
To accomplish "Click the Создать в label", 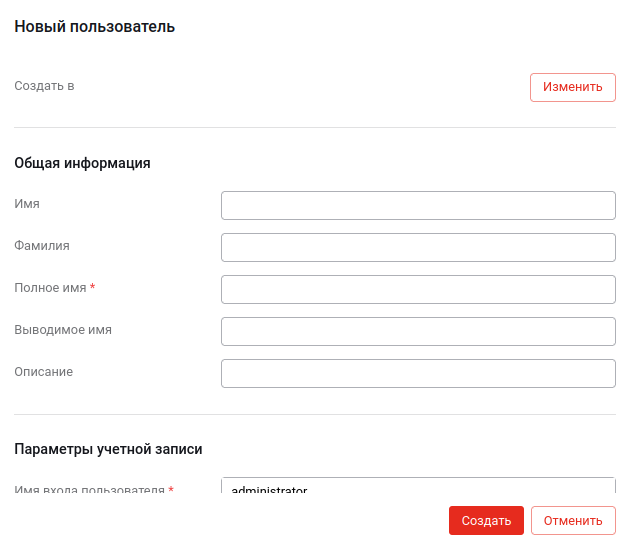I will [44, 86].
